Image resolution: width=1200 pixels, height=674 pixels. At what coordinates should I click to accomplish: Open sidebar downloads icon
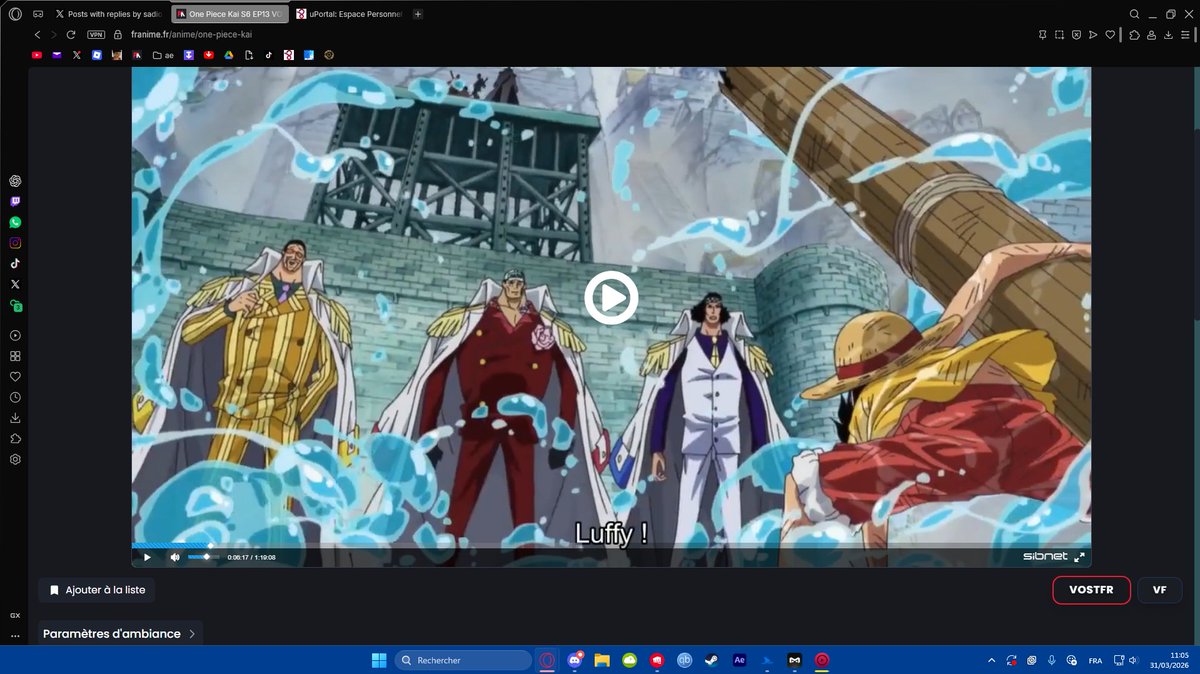click(x=15, y=418)
